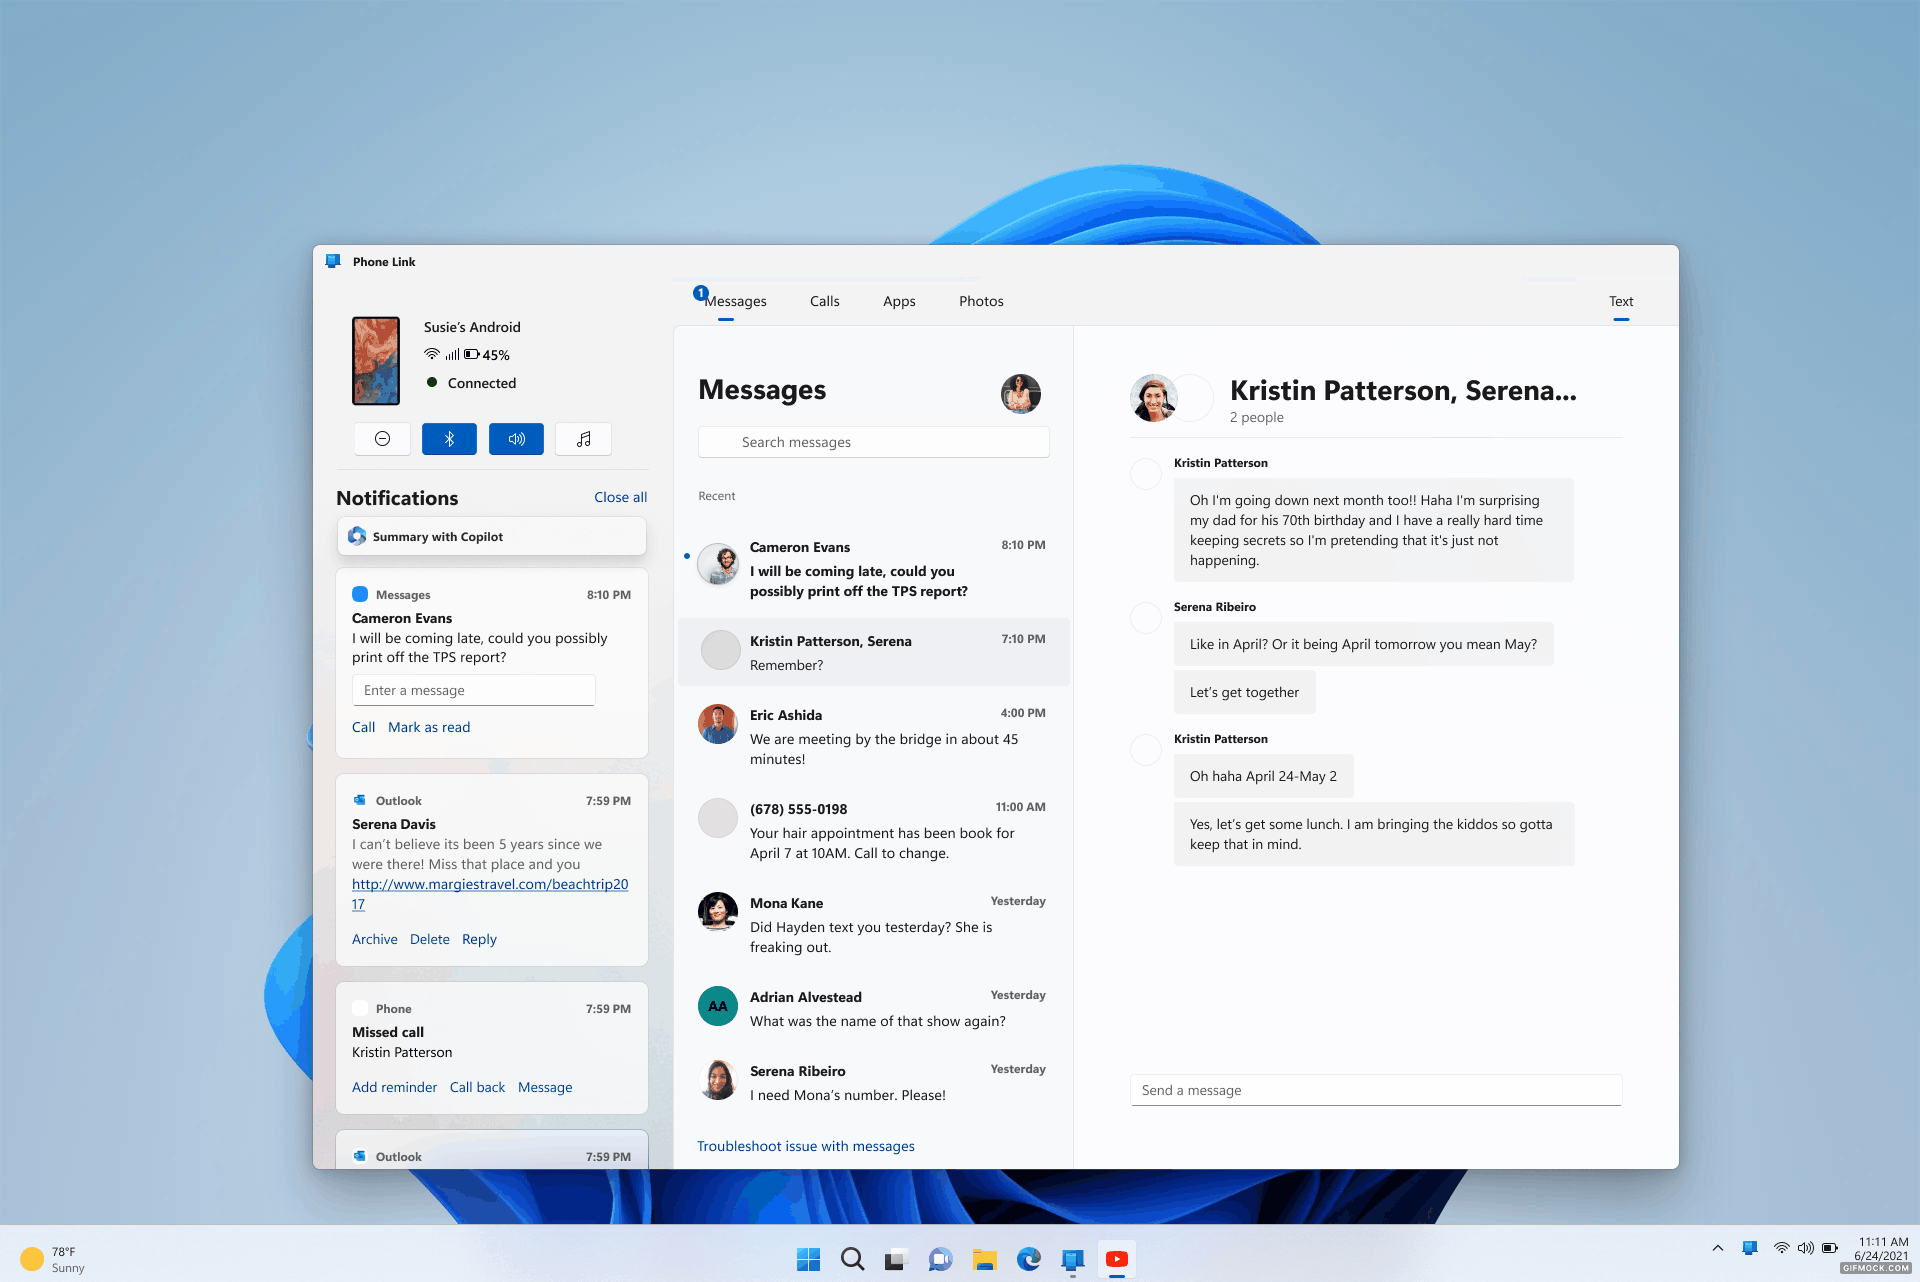
Task: Click Susie's Android phone thumbnail
Action: coord(376,360)
